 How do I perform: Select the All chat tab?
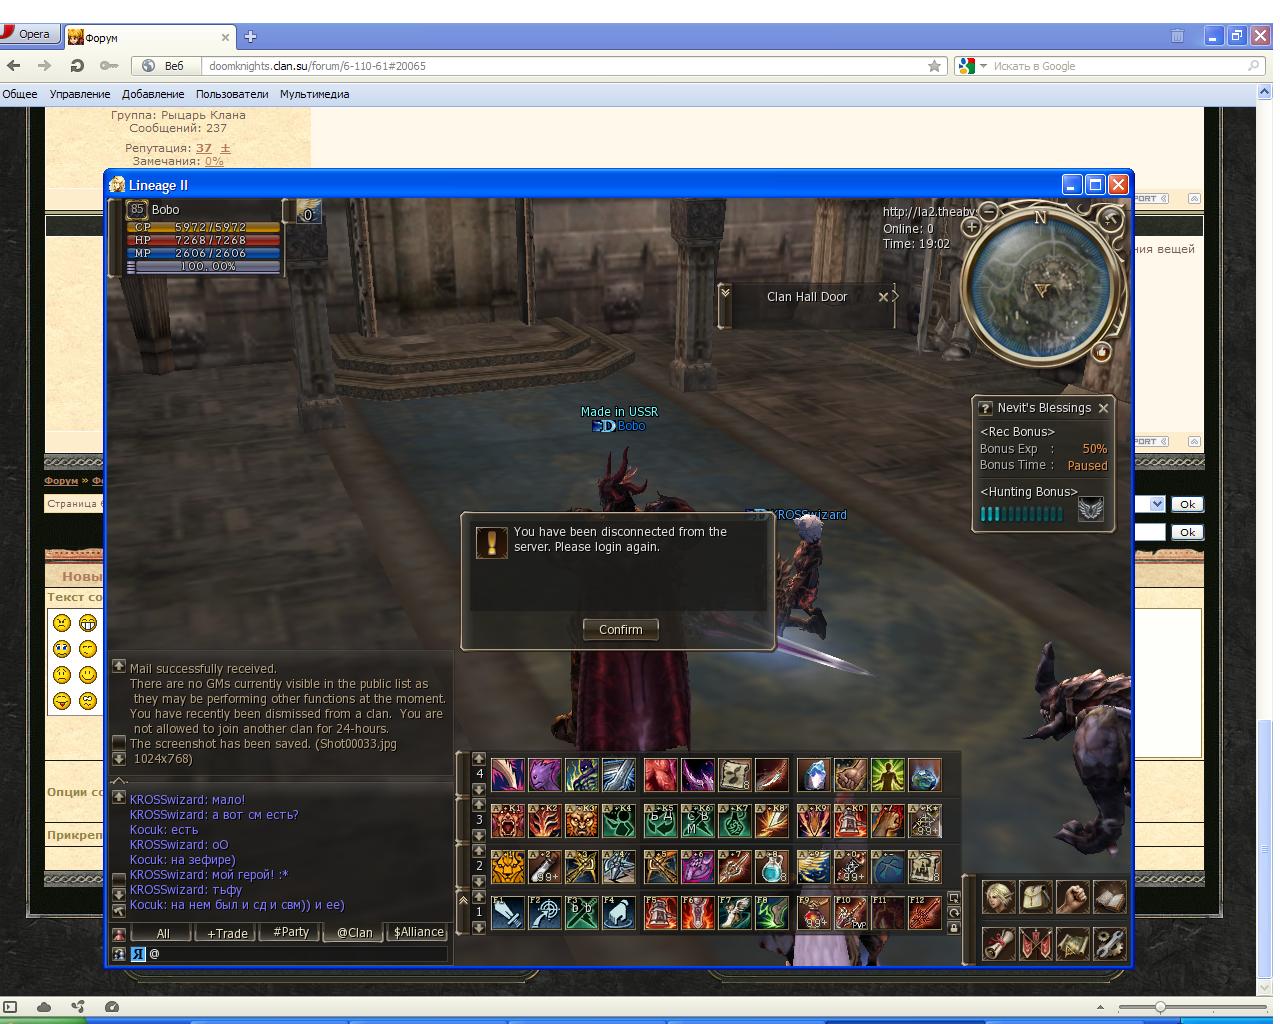pos(163,933)
